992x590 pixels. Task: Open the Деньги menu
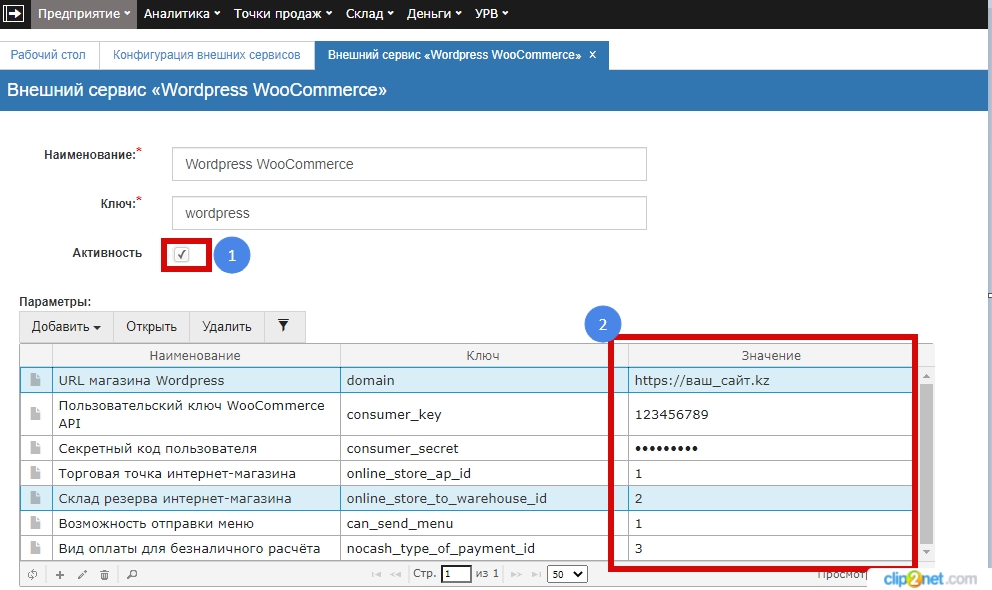click(x=434, y=14)
